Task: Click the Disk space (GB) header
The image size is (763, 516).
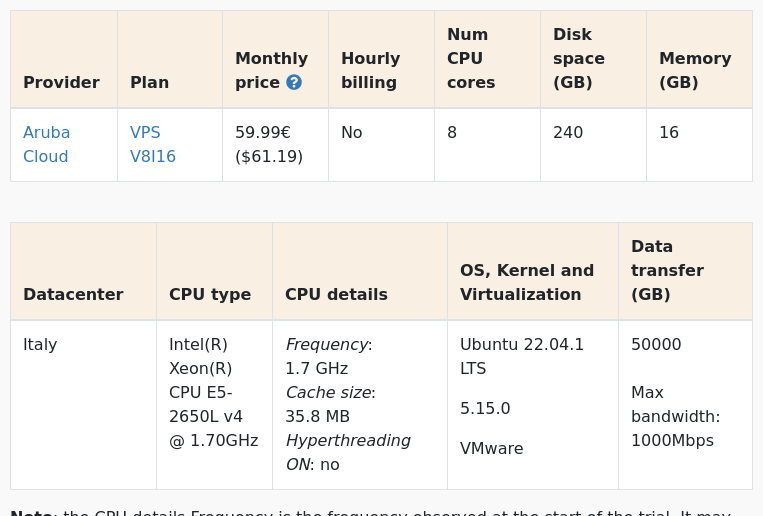Action: pos(578,58)
